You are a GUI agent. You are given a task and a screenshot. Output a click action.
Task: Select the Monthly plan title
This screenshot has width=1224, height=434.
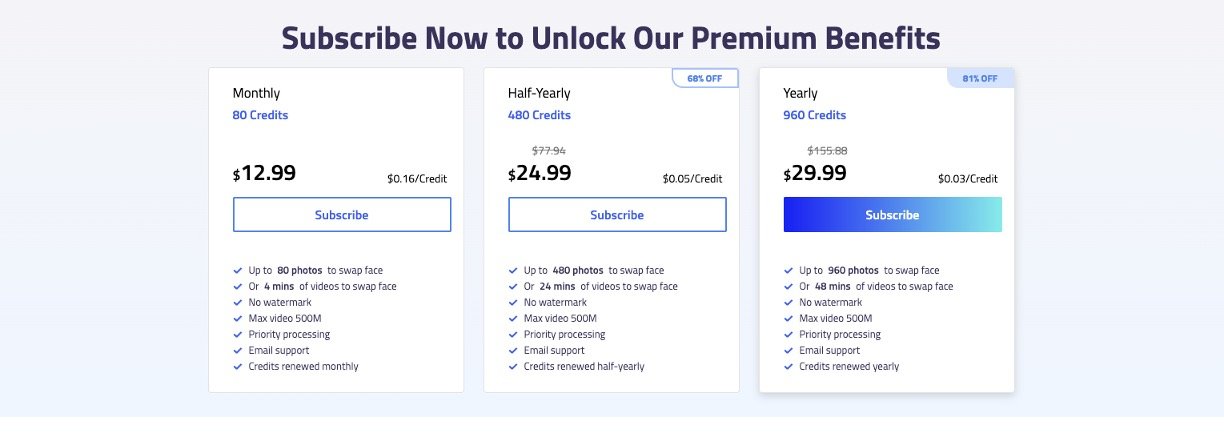(x=256, y=93)
